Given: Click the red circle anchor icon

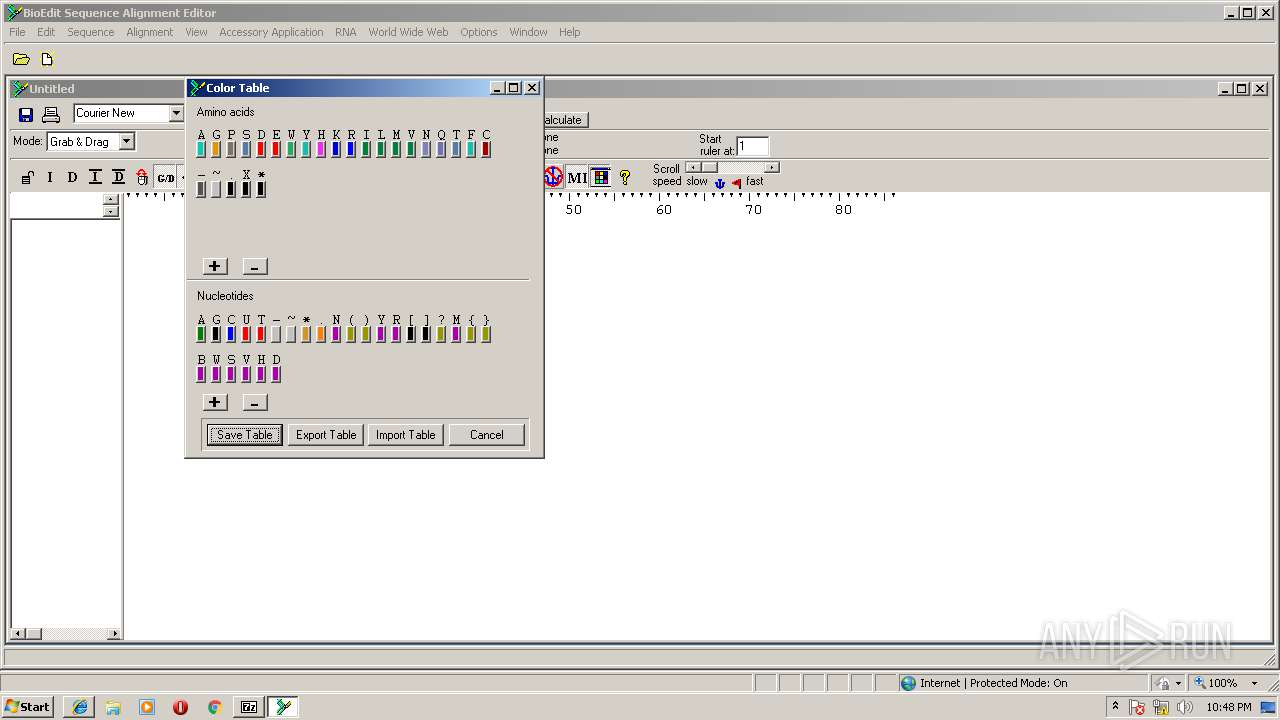Looking at the screenshot, I should point(553,177).
